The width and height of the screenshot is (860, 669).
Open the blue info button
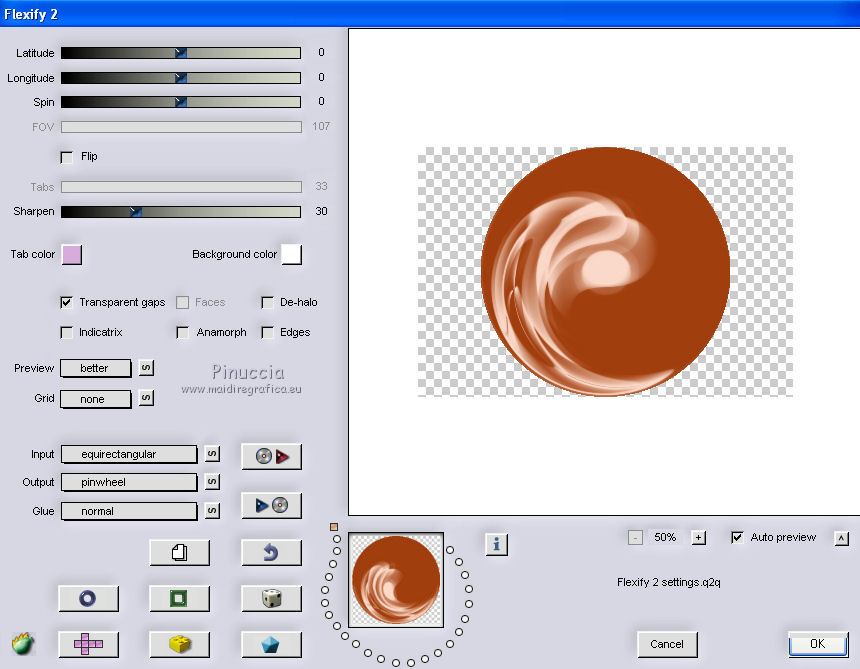(x=496, y=545)
